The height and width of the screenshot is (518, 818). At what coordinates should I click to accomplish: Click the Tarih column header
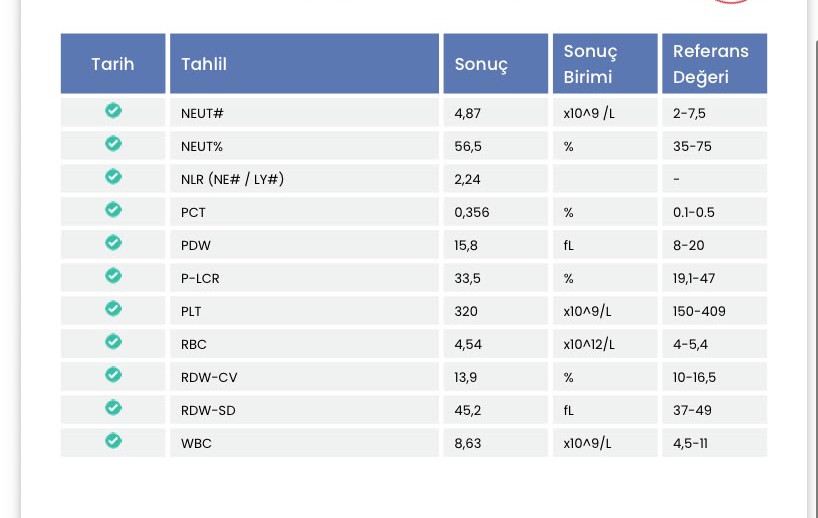113,64
